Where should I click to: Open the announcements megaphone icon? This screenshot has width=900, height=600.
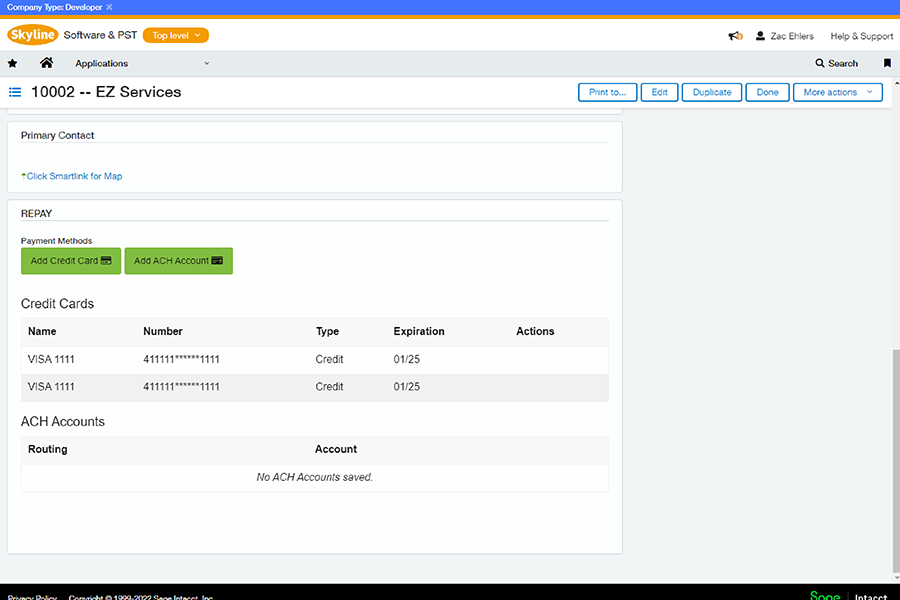click(735, 36)
